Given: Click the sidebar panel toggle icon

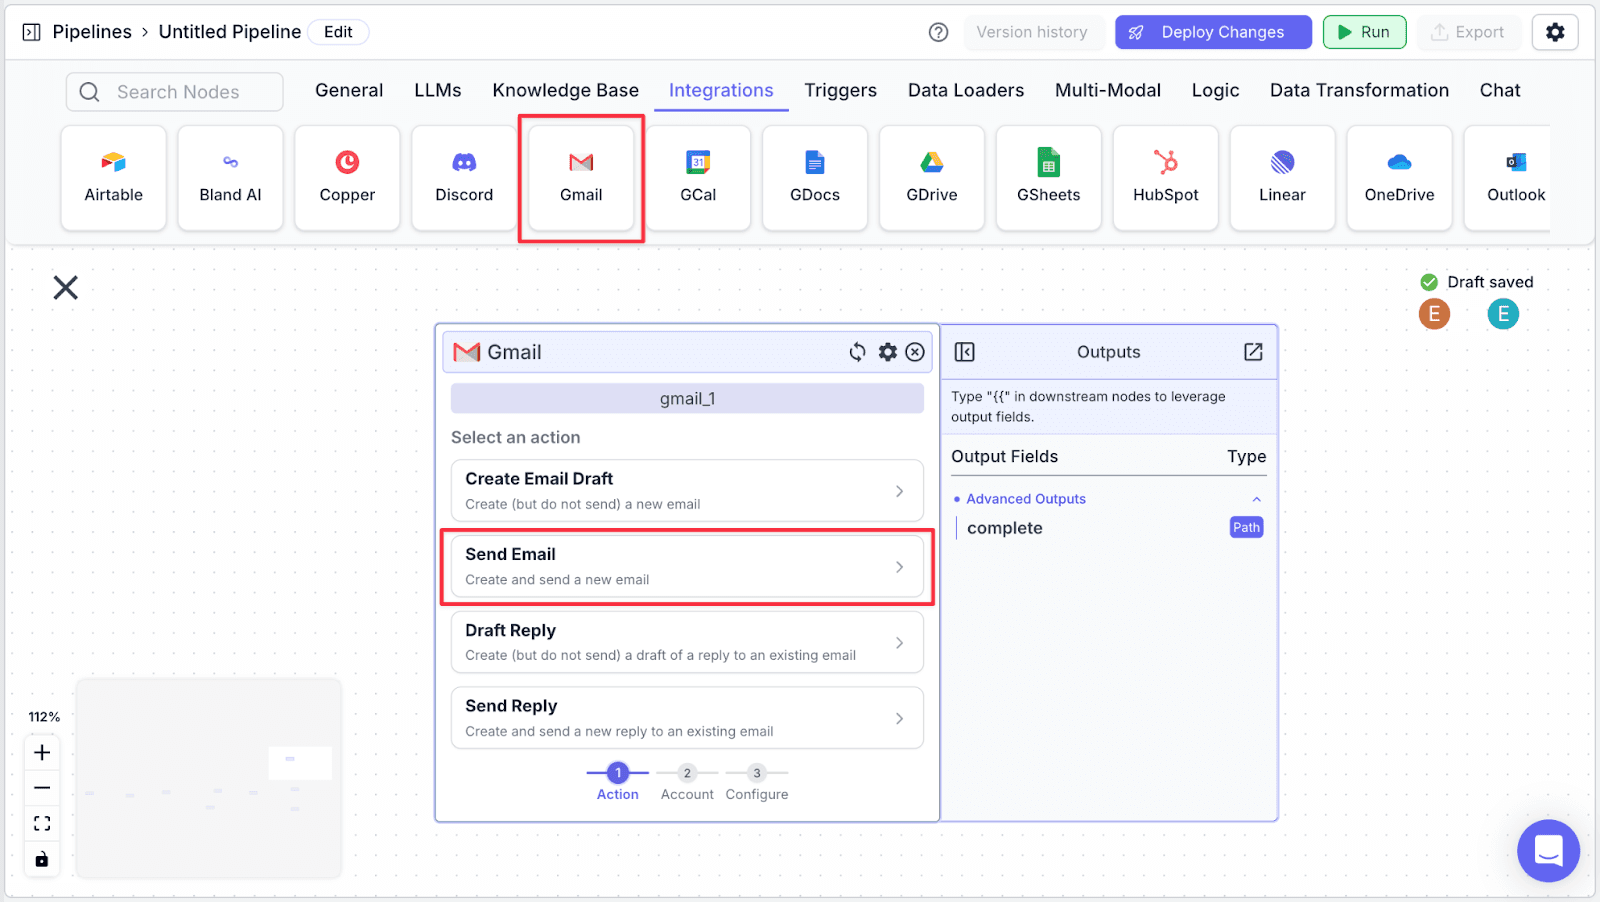Looking at the screenshot, I should pyautogui.click(x=32, y=32).
